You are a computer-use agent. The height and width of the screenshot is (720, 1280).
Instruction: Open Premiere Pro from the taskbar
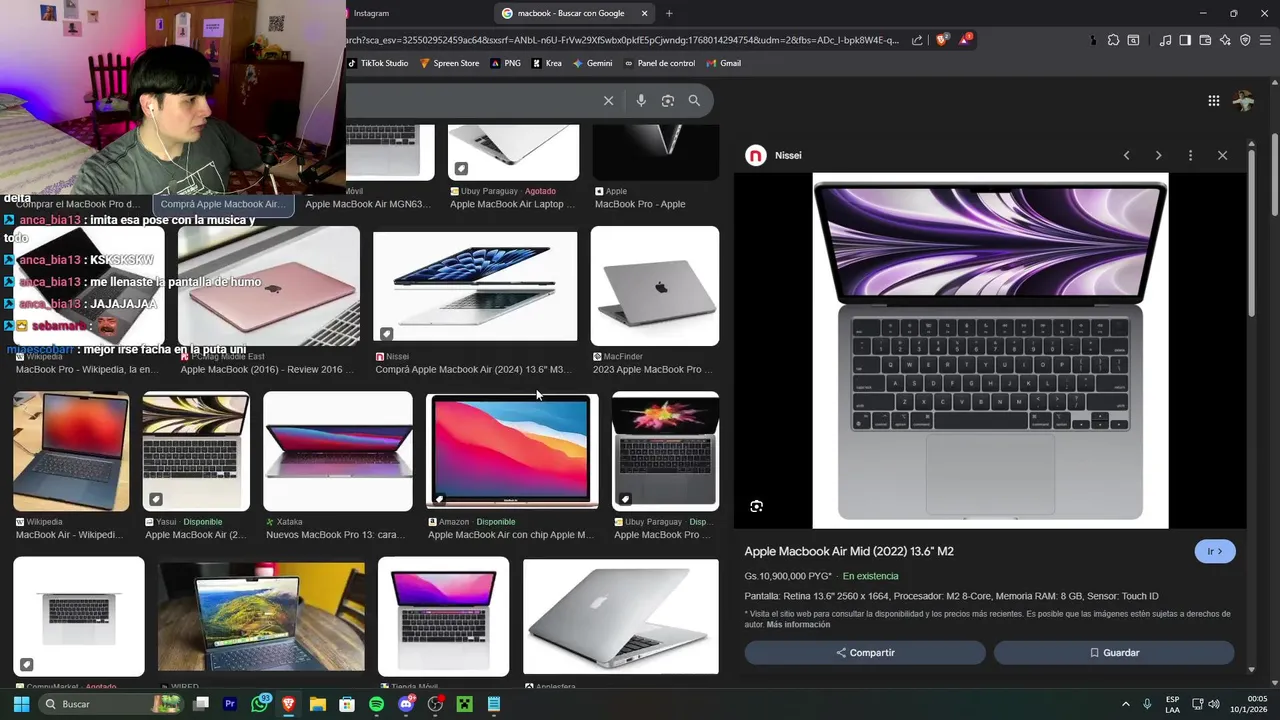pyautogui.click(x=230, y=704)
